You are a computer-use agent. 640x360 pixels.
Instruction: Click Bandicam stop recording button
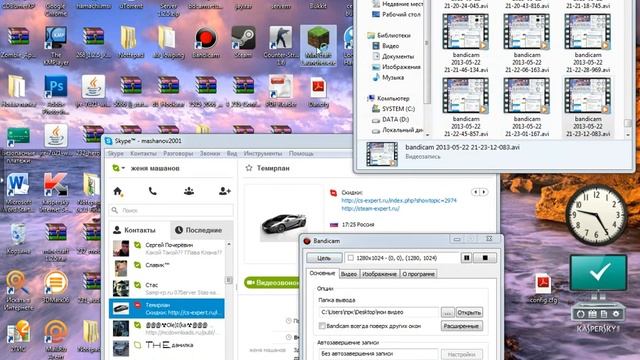tap(485, 258)
